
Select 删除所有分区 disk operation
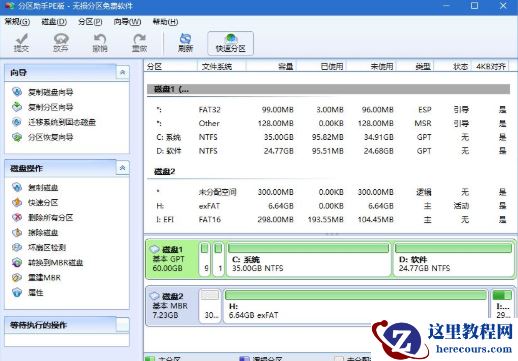(43, 217)
